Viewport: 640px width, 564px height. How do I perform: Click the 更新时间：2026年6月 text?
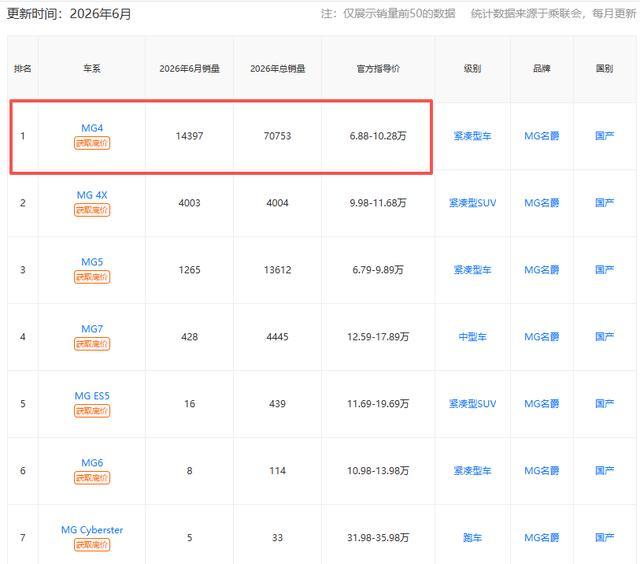pyautogui.click(x=69, y=14)
